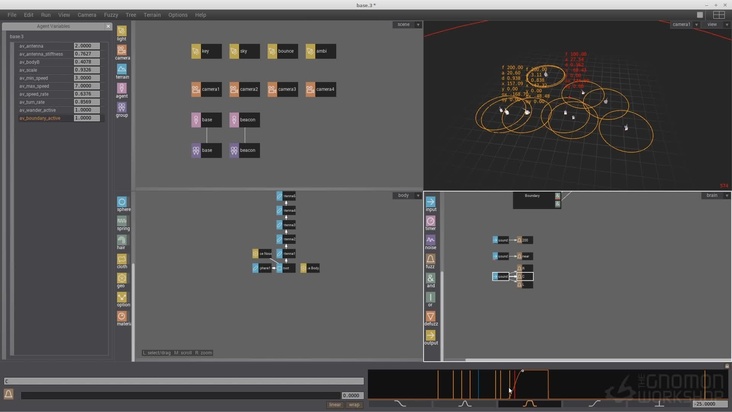This screenshot has width=732, height=412.
Task: Toggle the wrap option button
Action: pyautogui.click(x=353, y=404)
